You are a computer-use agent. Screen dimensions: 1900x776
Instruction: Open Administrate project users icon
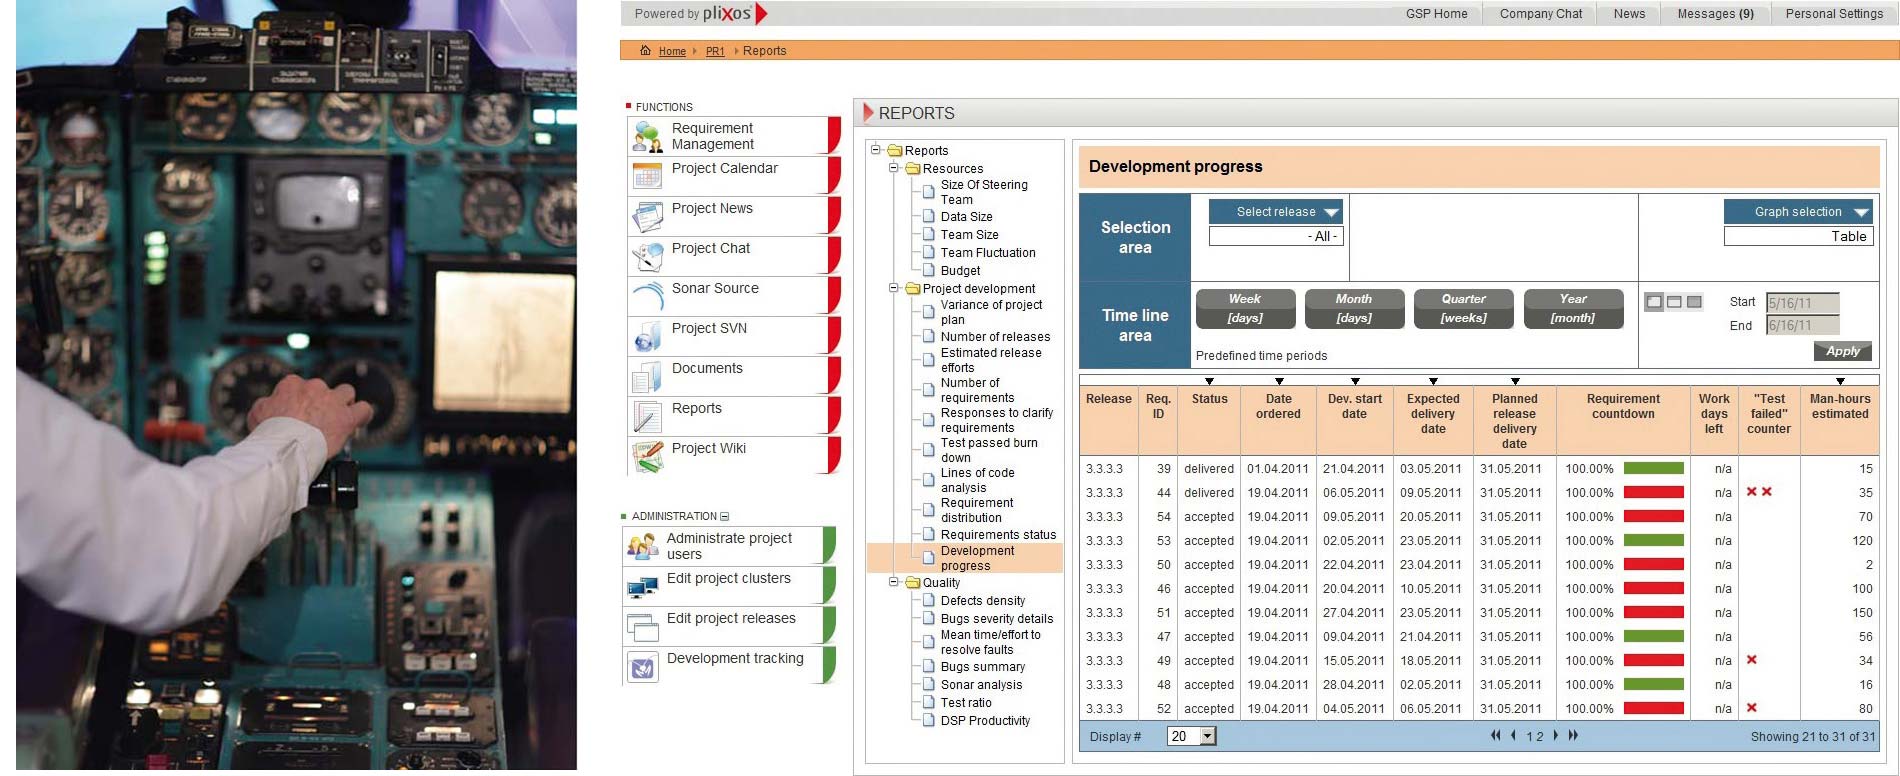642,546
